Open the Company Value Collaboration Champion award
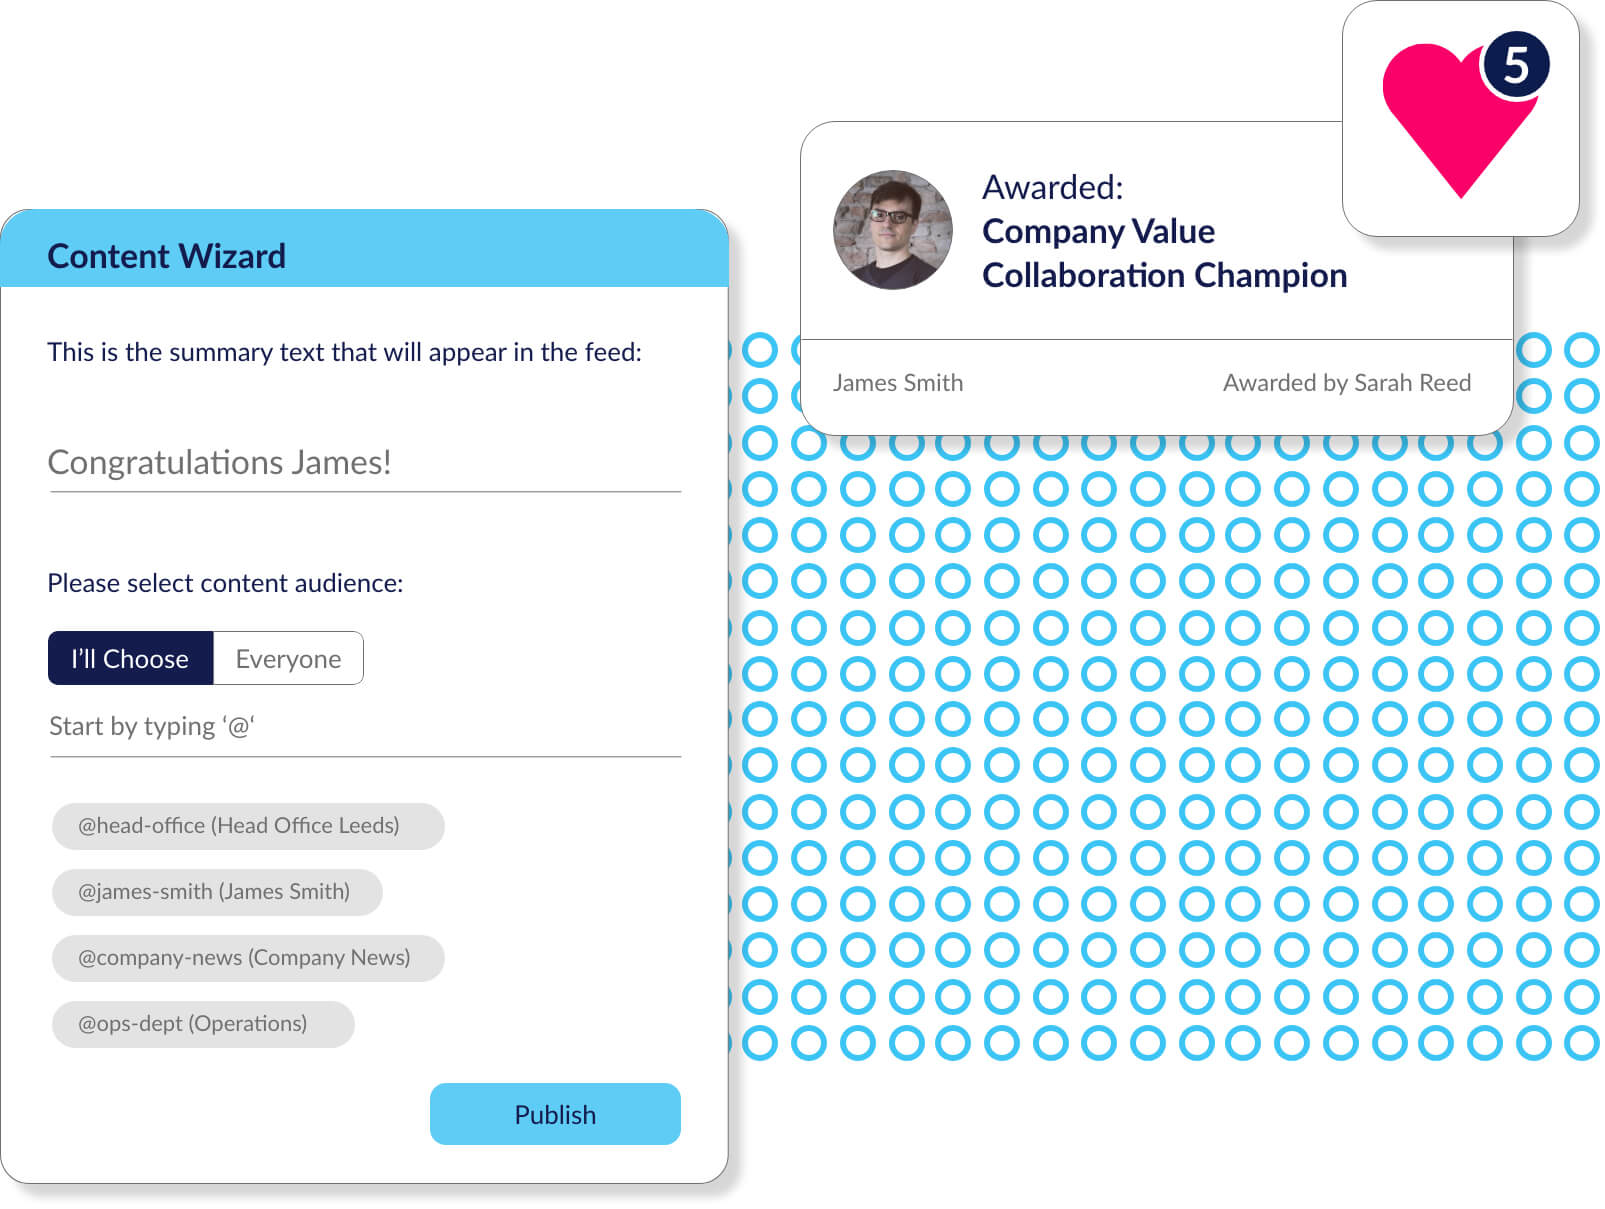Image resolution: width=1605 pixels, height=1209 pixels. click(x=1164, y=253)
